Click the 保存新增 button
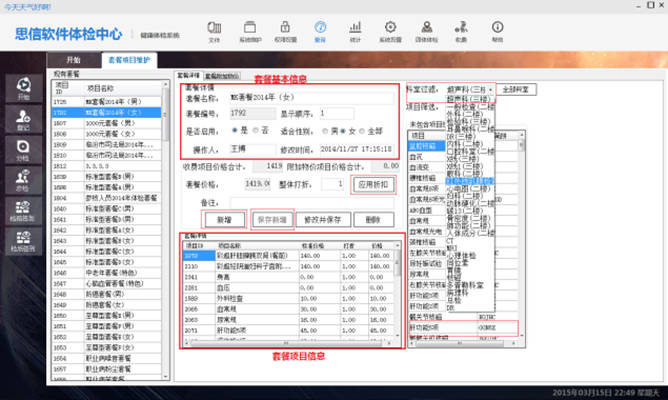Viewport: 668px width, 400px height. click(272, 220)
